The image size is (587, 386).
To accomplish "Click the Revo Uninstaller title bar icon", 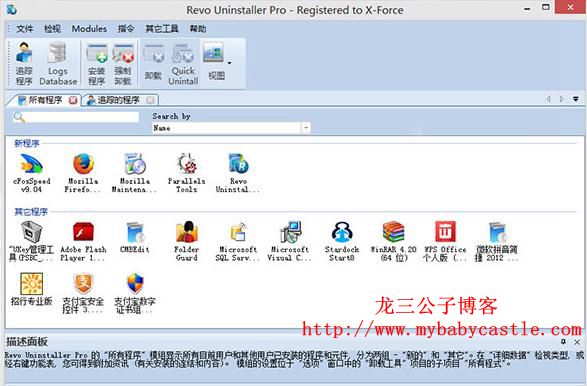I will pos(12,9).
